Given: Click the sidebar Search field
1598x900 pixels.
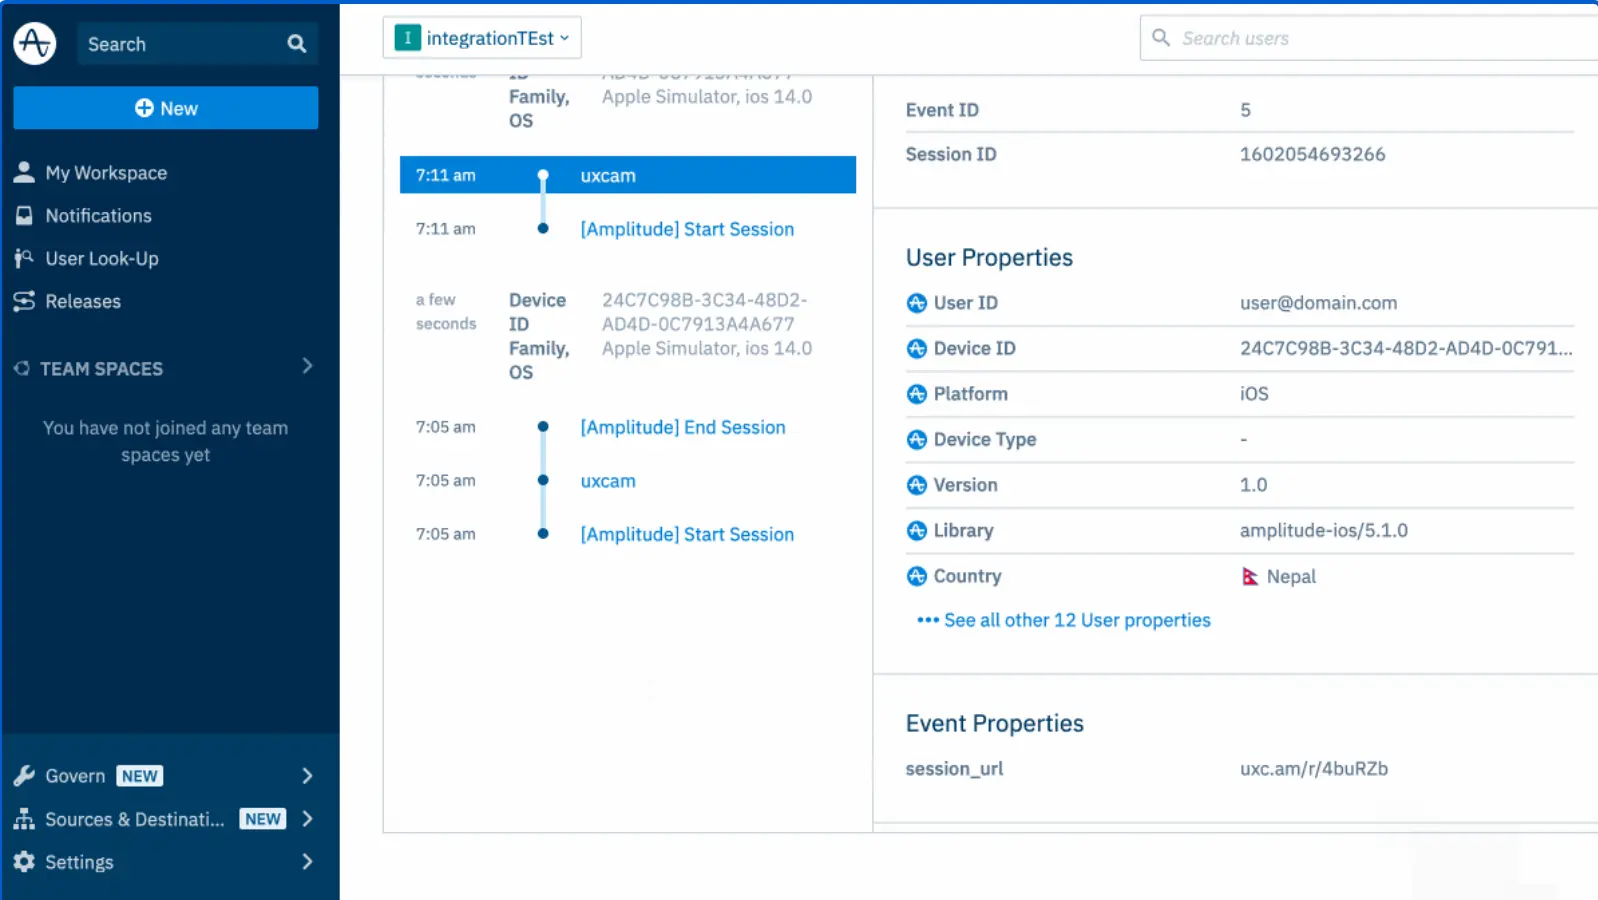Looking at the screenshot, I should point(197,44).
